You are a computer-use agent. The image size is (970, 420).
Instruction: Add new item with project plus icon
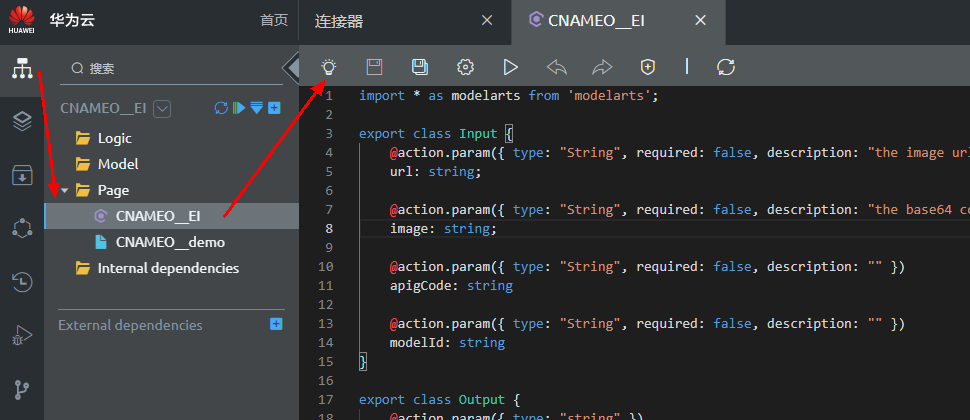coord(274,108)
